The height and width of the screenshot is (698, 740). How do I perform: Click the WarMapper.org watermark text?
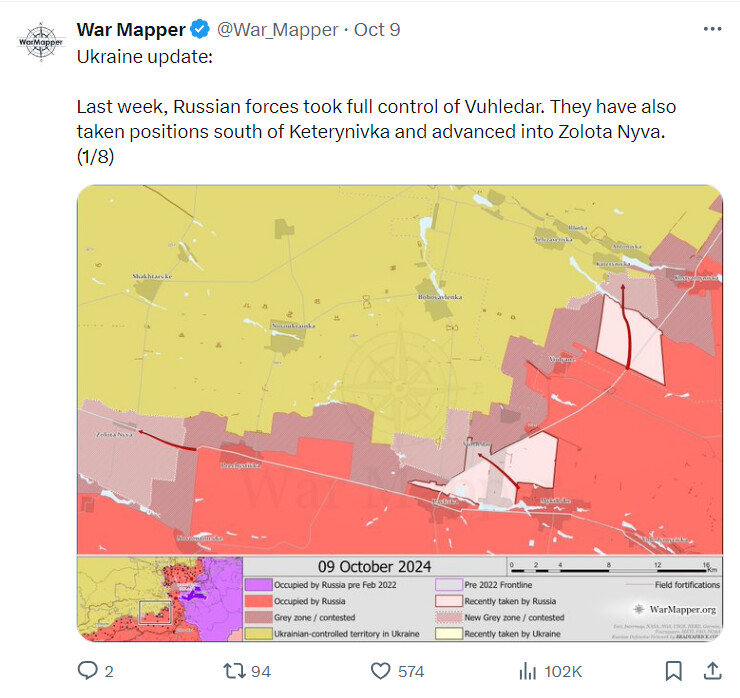[x=682, y=609]
